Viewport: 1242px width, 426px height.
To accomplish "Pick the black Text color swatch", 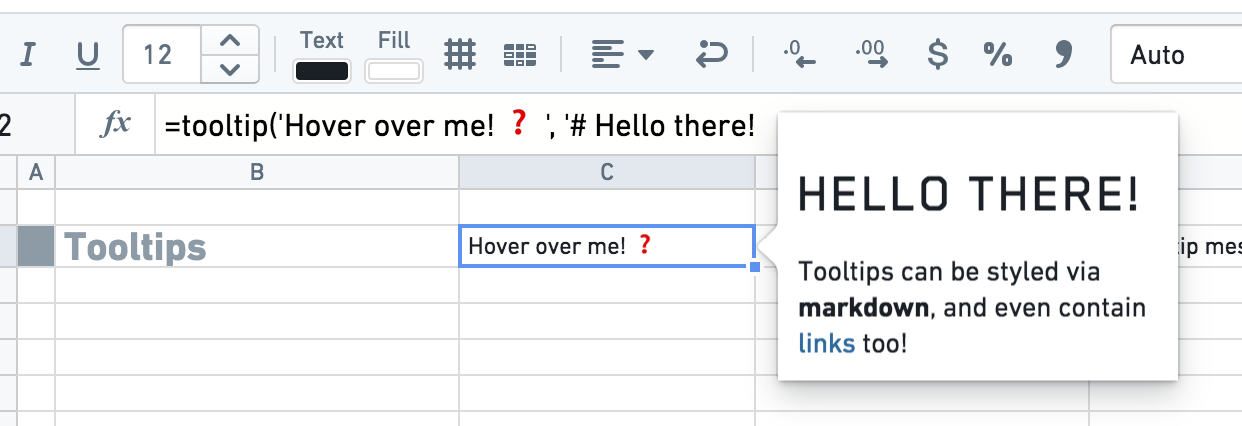I will pyautogui.click(x=321, y=71).
